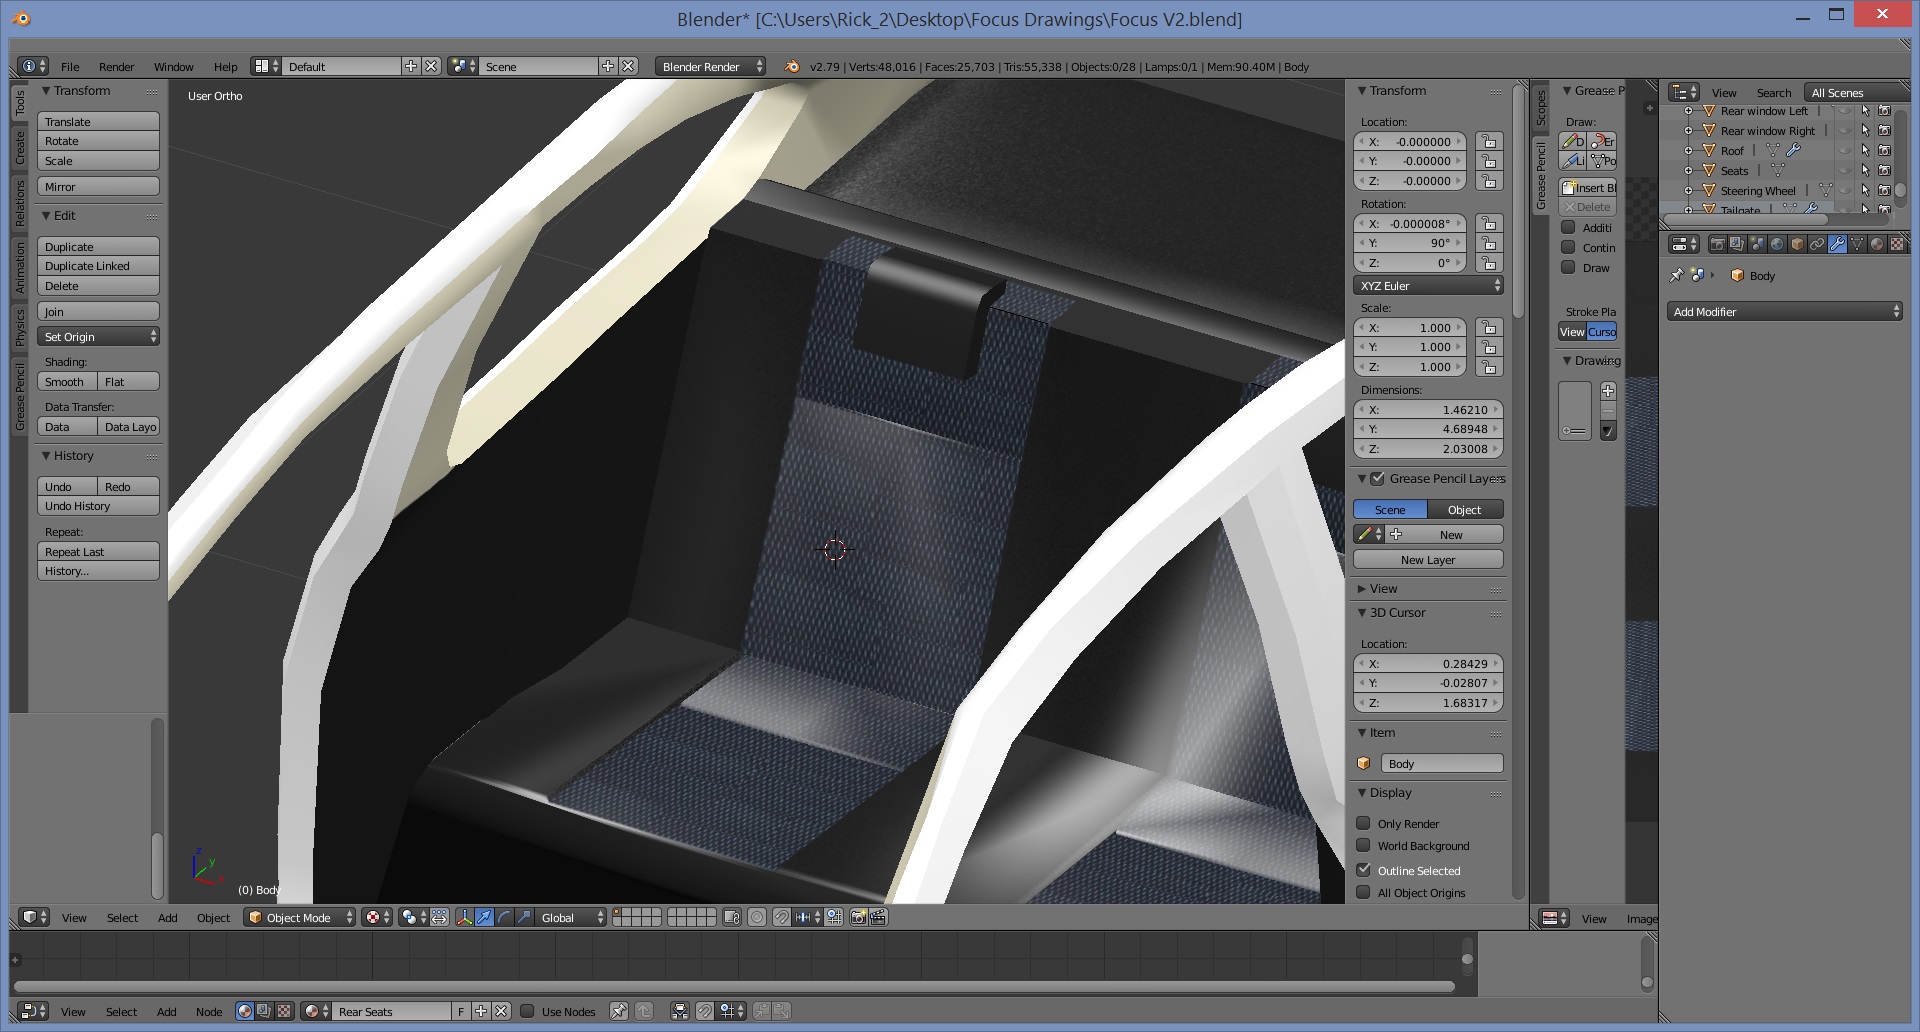Select the translate manipulator arrow icon
Viewport: 1920px width, 1032px height.
[484, 917]
